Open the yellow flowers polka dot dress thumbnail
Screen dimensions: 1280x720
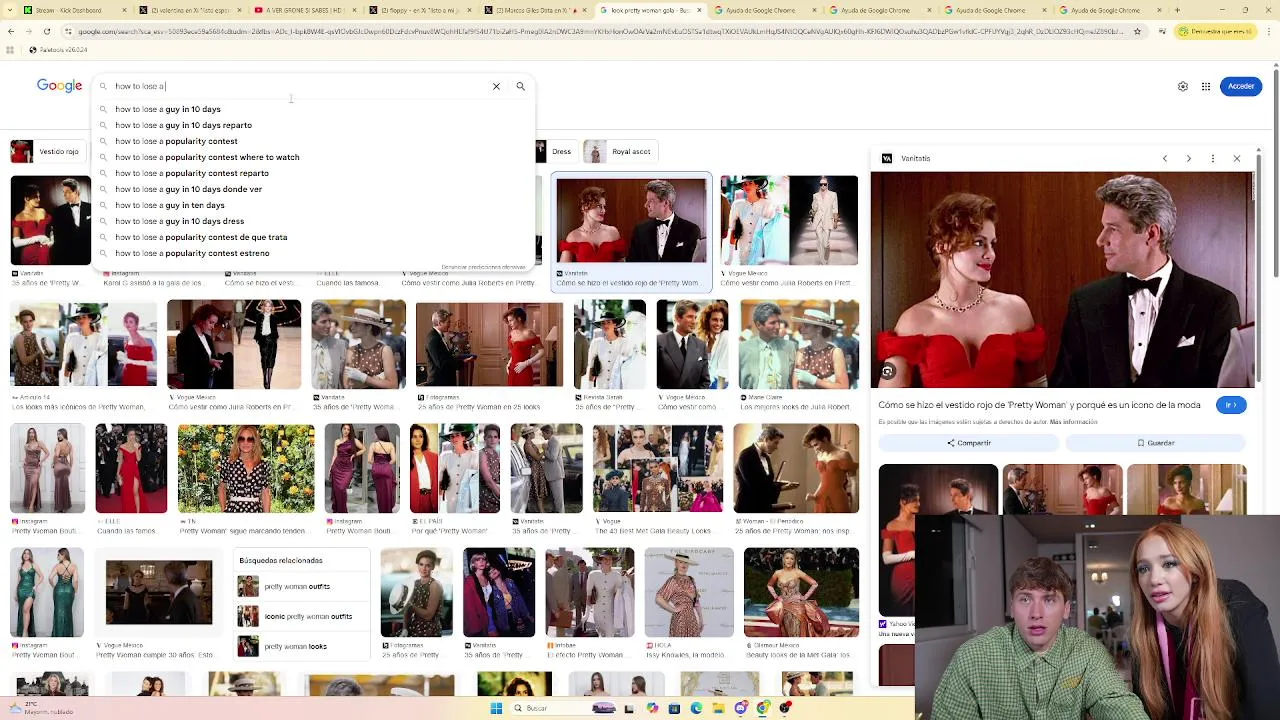point(246,469)
